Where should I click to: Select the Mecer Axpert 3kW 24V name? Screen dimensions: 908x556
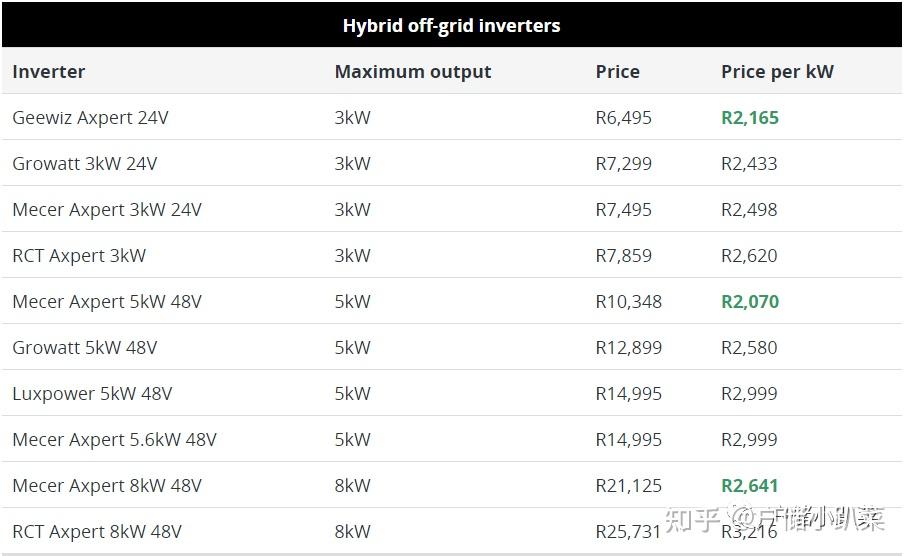[107, 209]
